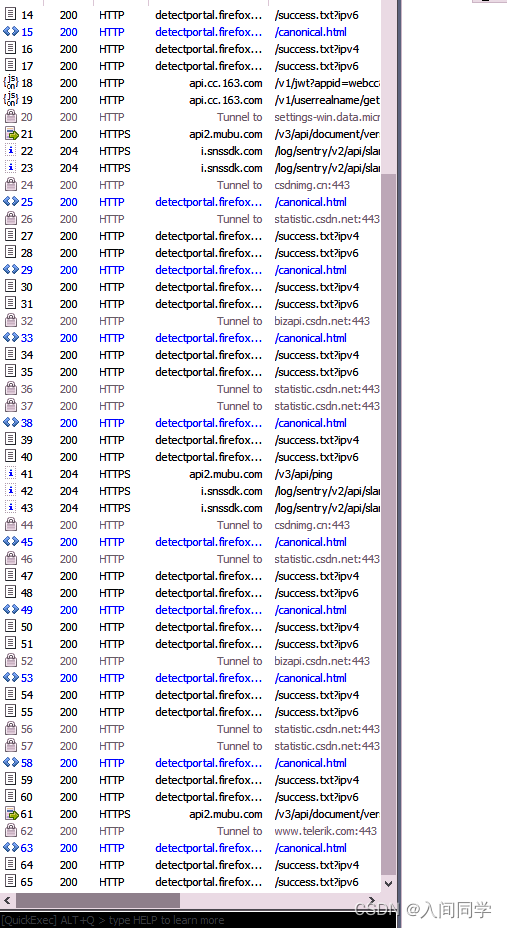Select session 27 detectportal.firefox host
The height and width of the screenshot is (928, 507).
click(x=208, y=236)
